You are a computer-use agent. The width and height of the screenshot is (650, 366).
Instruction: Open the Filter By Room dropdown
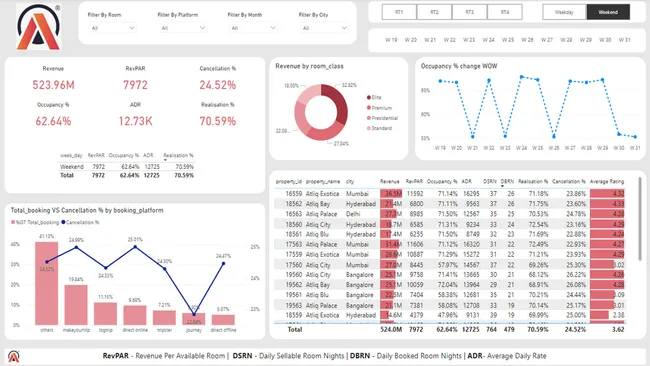click(x=113, y=28)
